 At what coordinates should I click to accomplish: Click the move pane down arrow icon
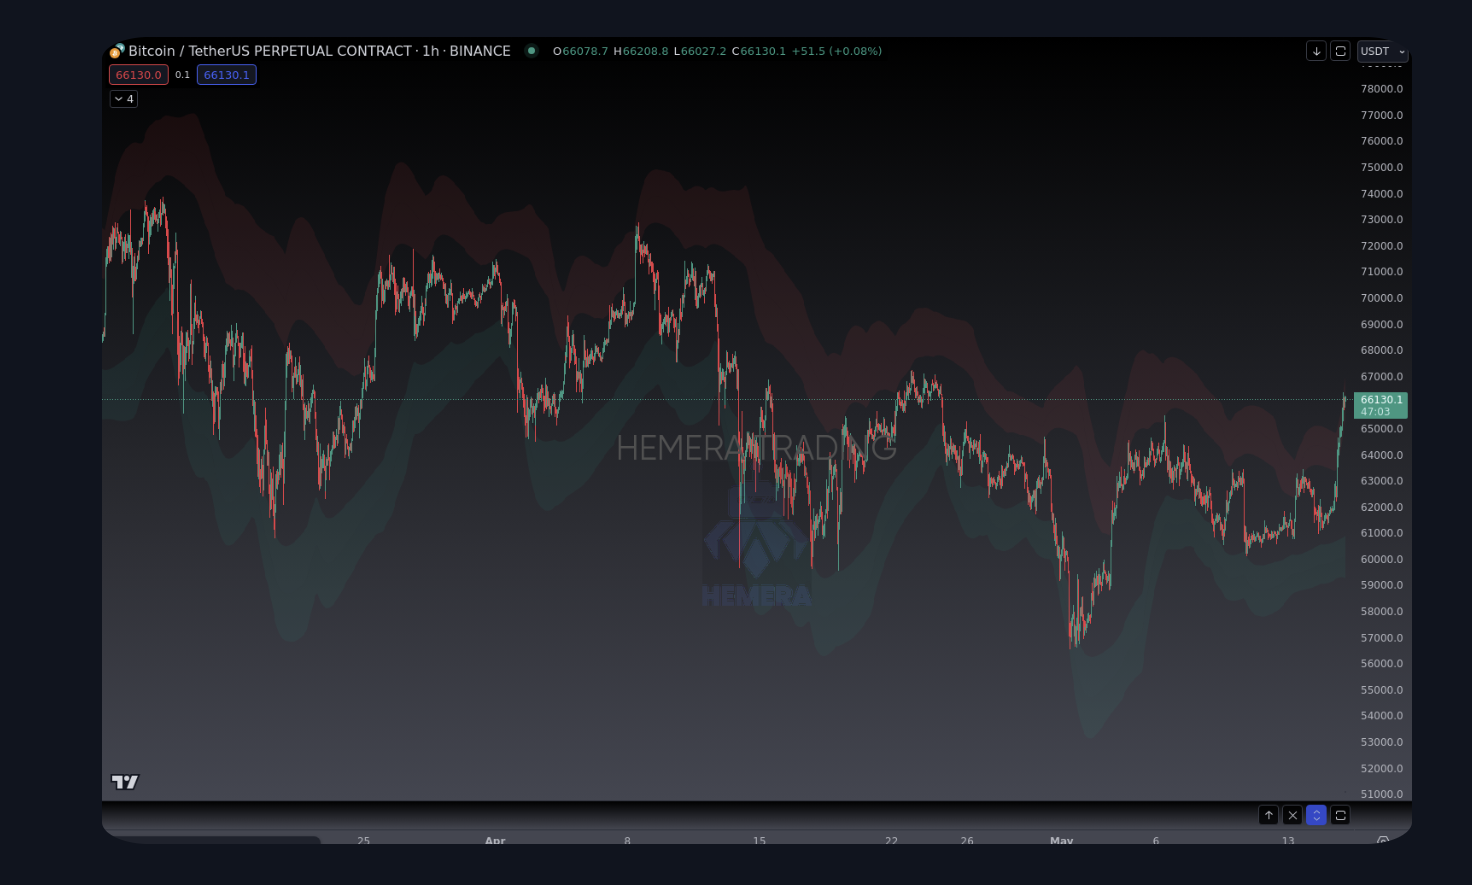tap(1316, 51)
